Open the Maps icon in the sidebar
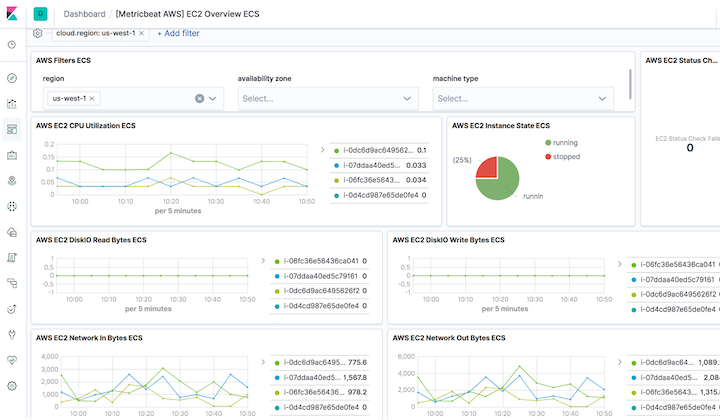The image size is (720, 420). point(12,181)
